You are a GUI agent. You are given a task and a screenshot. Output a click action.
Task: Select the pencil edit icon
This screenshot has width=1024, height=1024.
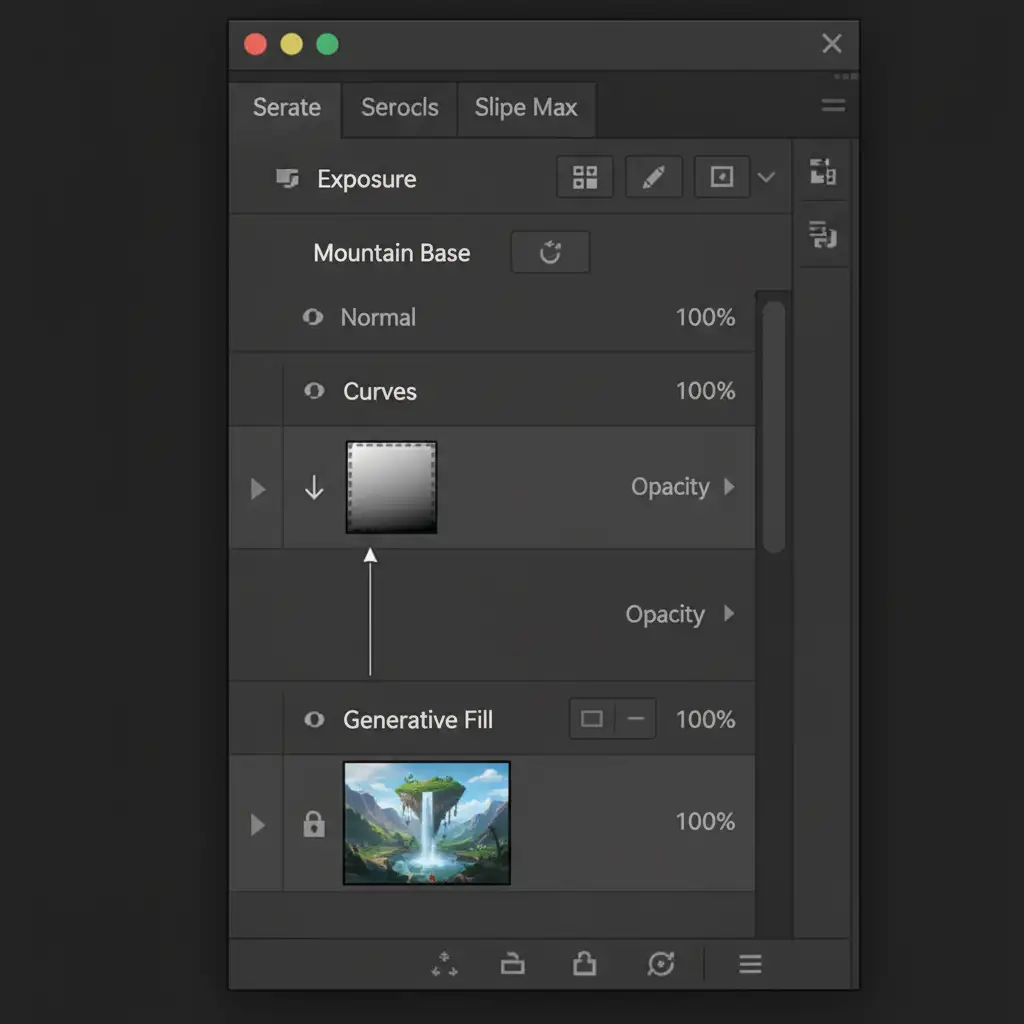(x=653, y=178)
